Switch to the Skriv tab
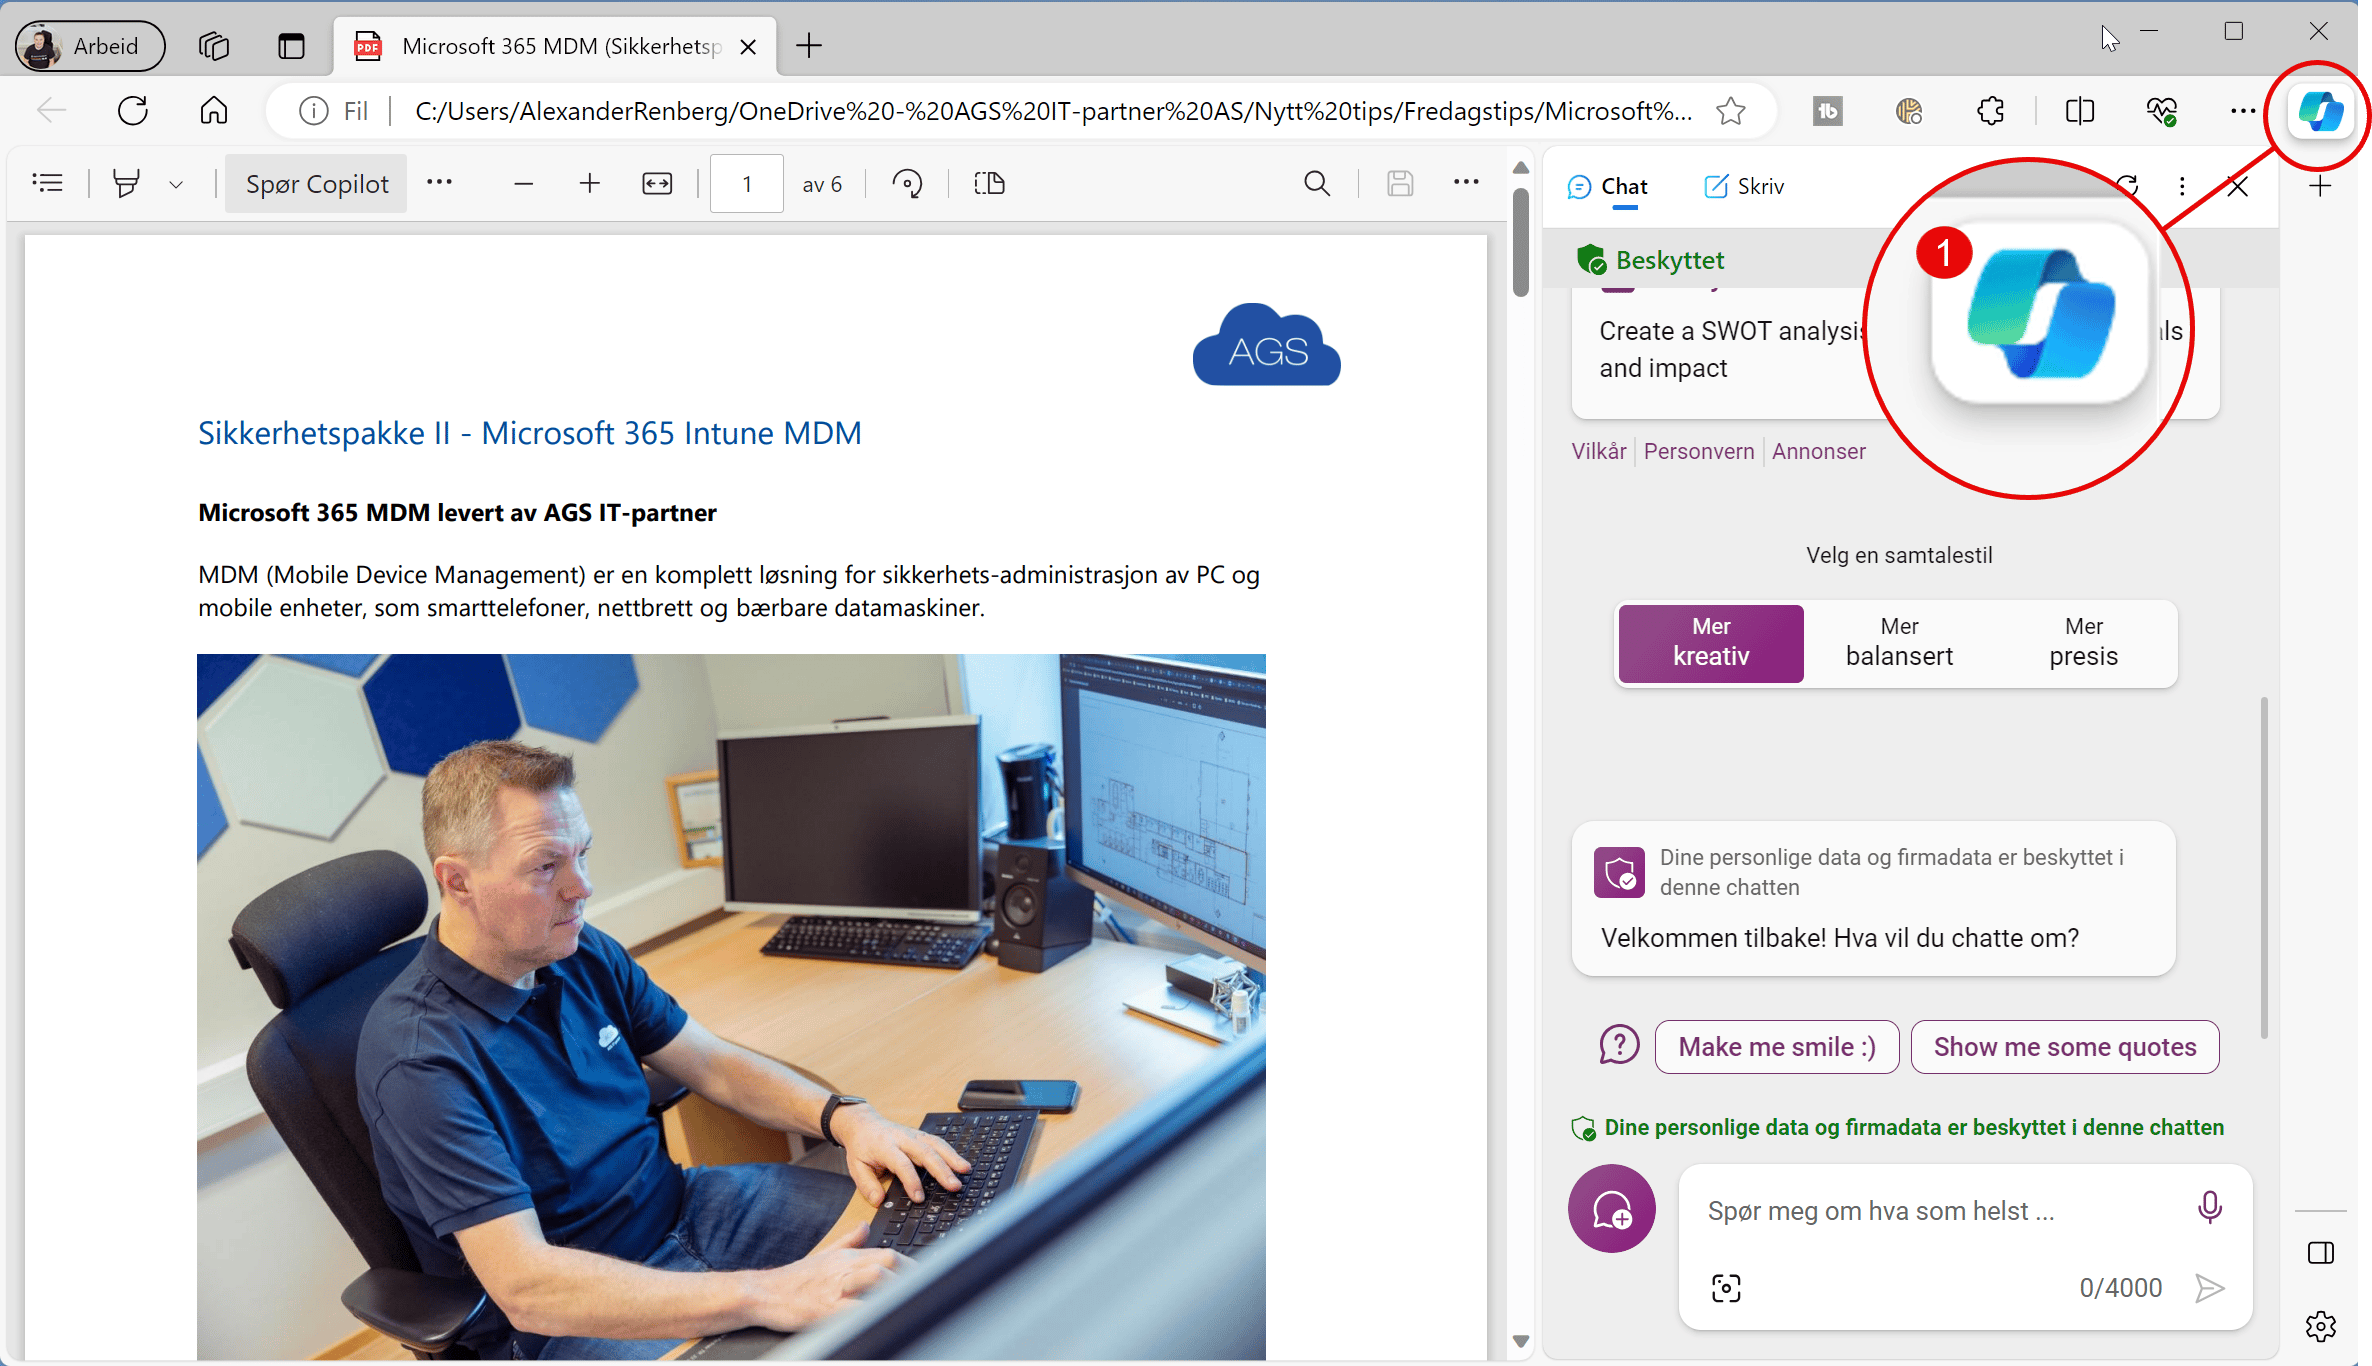This screenshot has width=2372, height=1366. 1742,186
